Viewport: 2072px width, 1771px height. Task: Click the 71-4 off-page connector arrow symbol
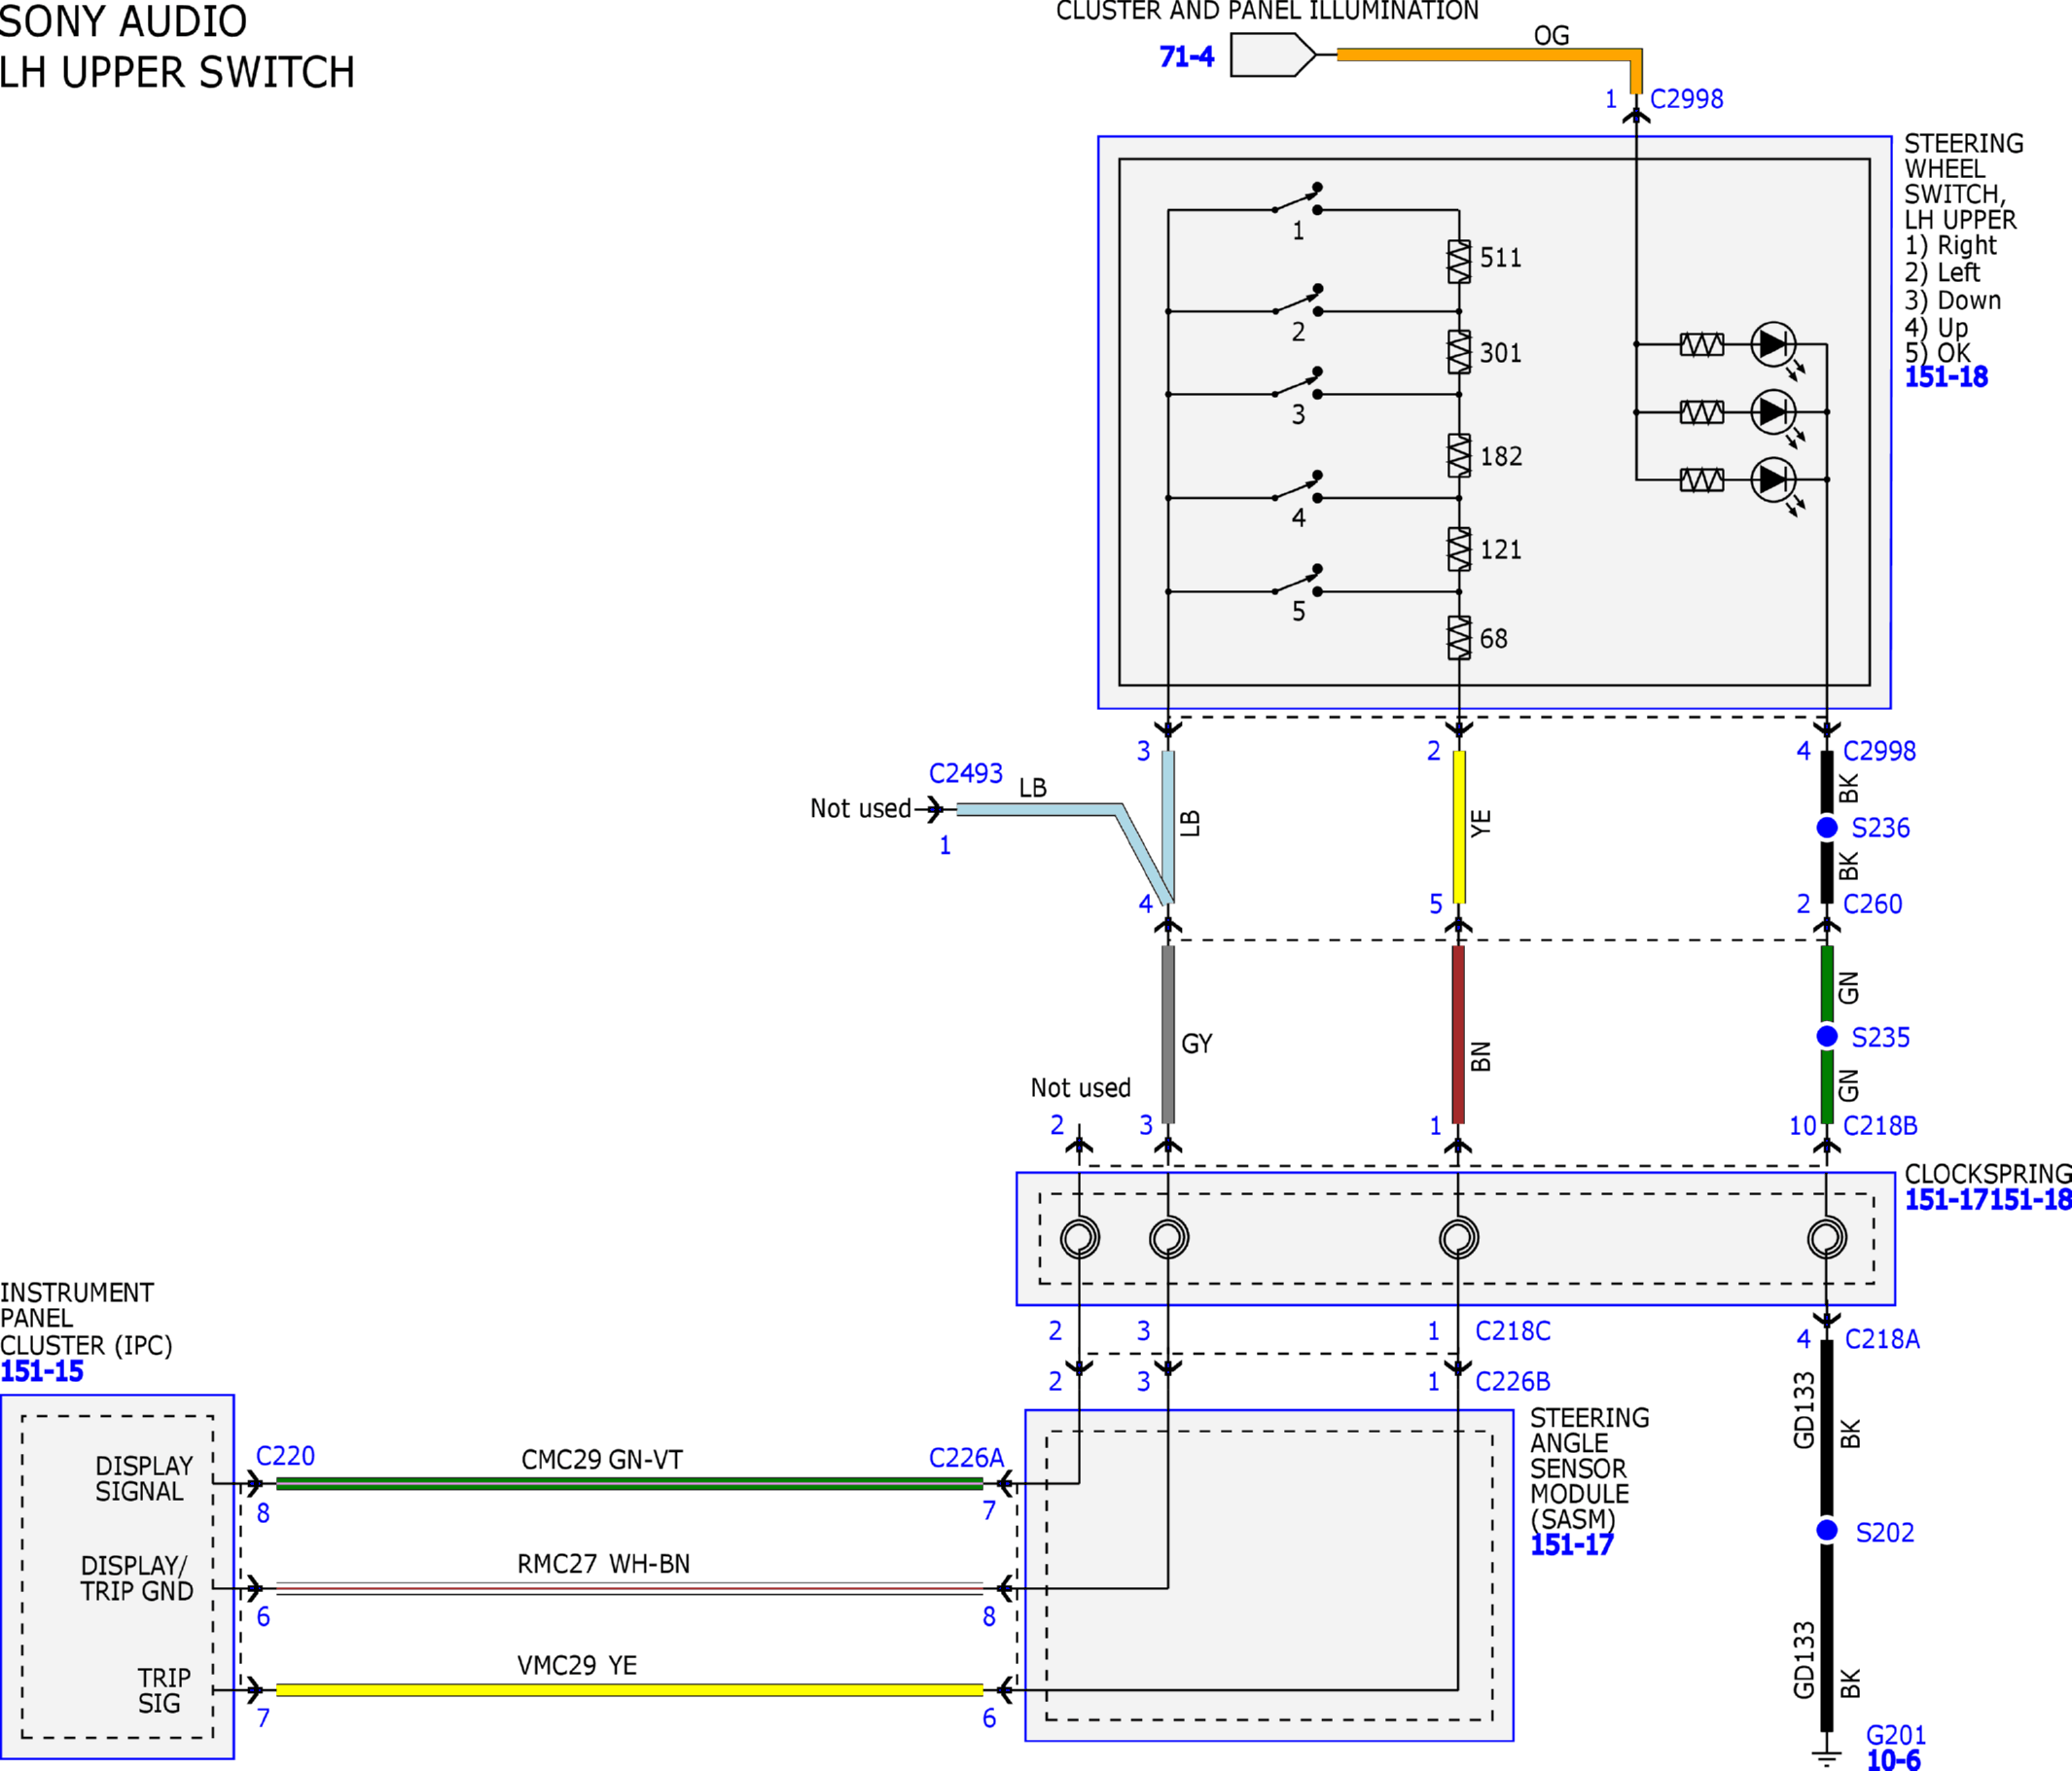click(x=1273, y=55)
